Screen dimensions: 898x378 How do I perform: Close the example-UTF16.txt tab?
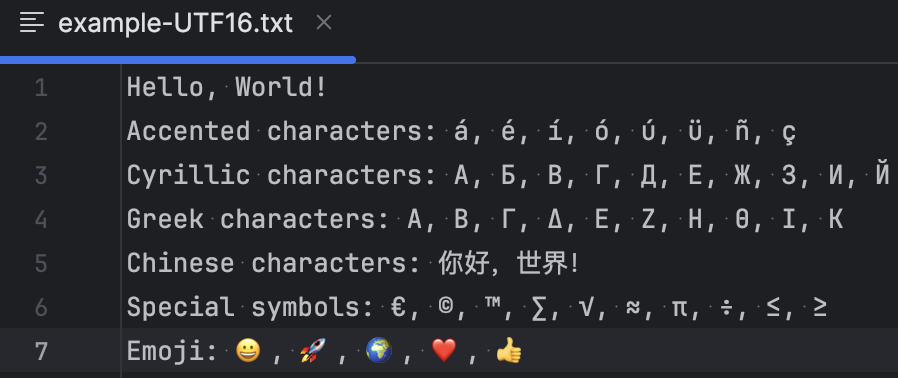(x=324, y=23)
